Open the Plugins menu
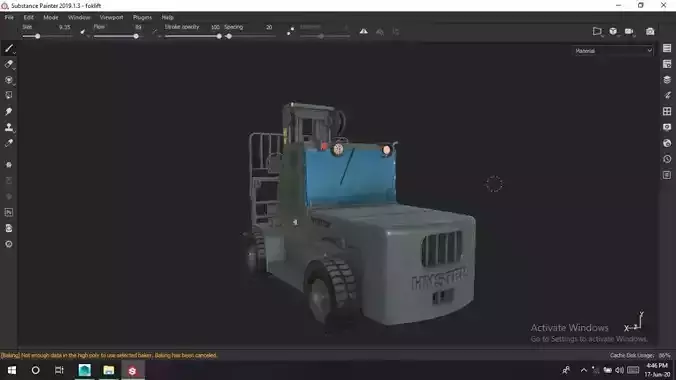 [x=142, y=17]
